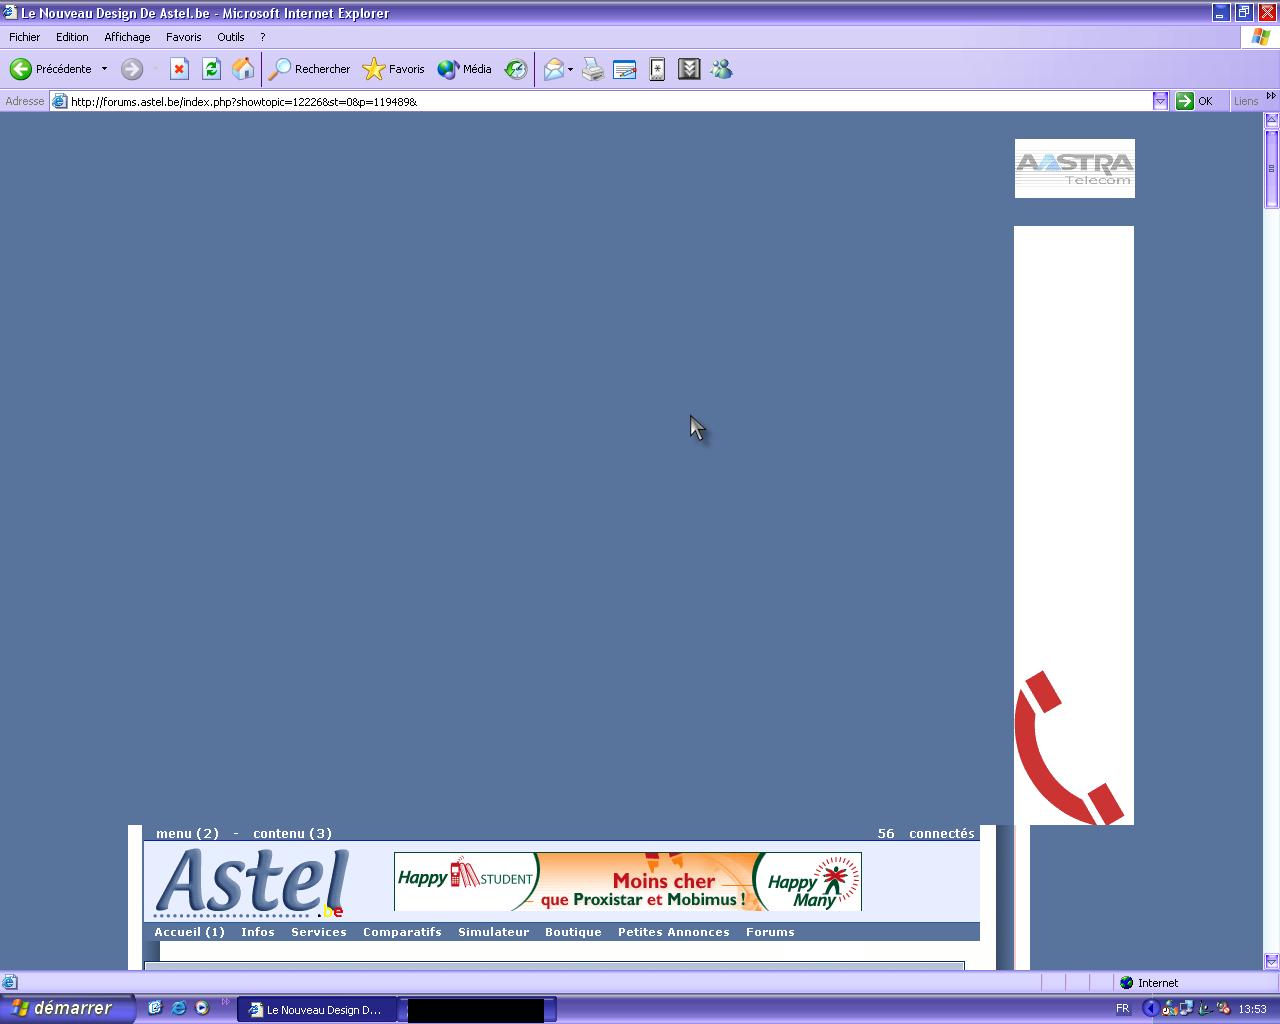Click the OK go button next to the address bar
Image resolution: width=1280 pixels, height=1024 pixels.
pos(1195,101)
